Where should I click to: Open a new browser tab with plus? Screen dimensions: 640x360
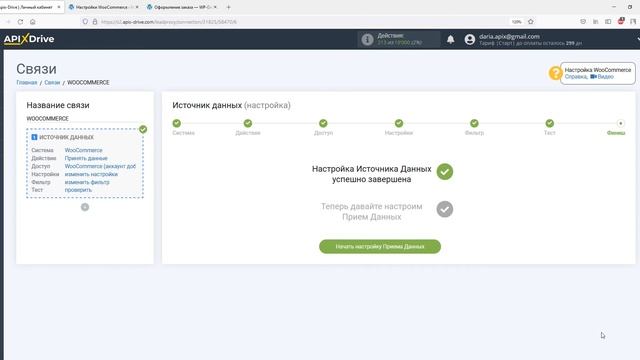pyautogui.click(x=229, y=7)
